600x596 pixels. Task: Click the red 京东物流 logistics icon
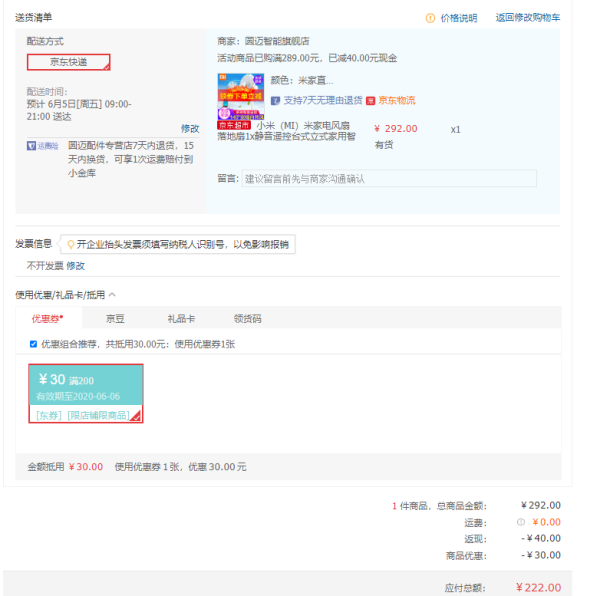click(370, 101)
